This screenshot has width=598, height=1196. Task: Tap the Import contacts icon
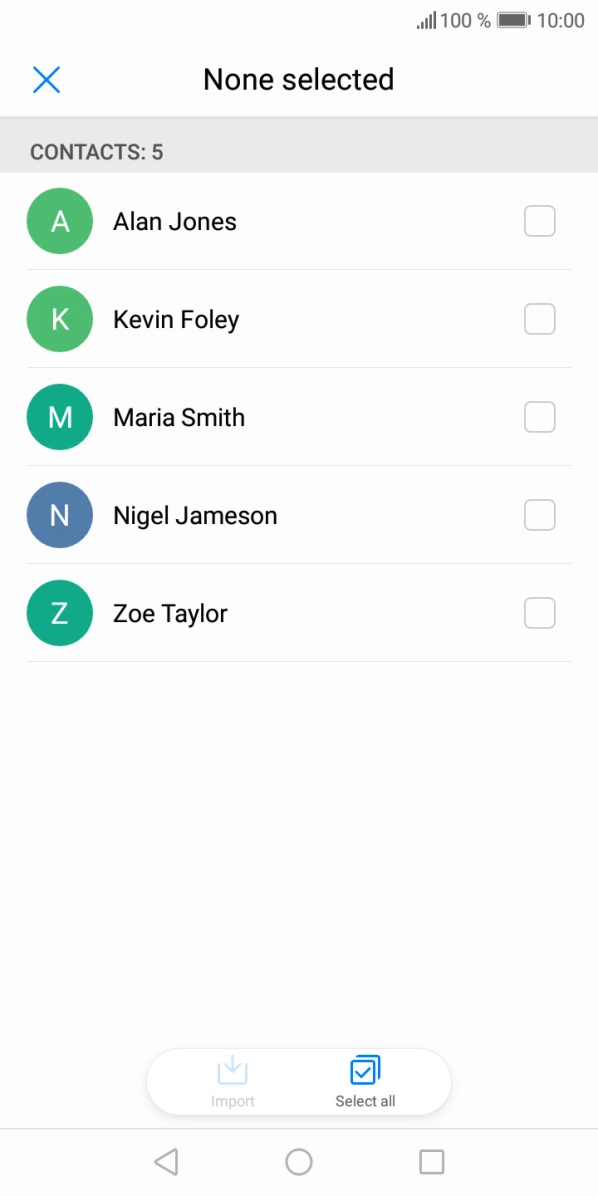(x=233, y=1070)
